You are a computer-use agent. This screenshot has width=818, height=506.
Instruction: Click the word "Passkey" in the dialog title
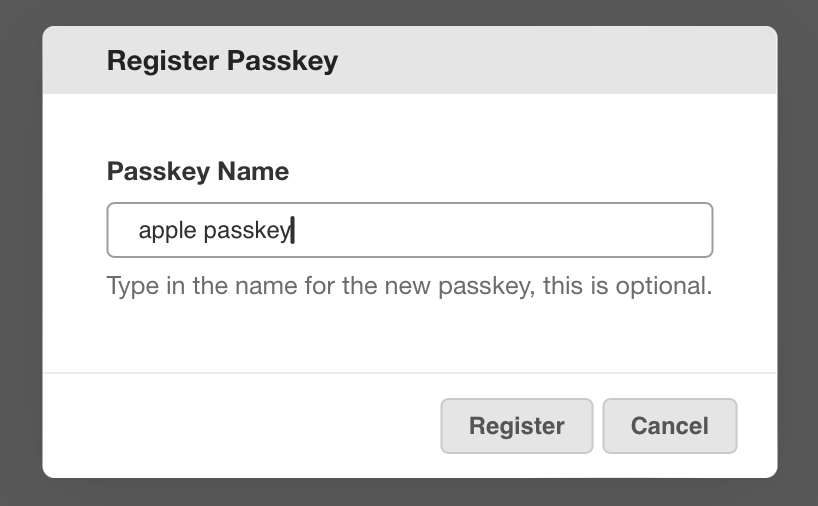(283, 61)
